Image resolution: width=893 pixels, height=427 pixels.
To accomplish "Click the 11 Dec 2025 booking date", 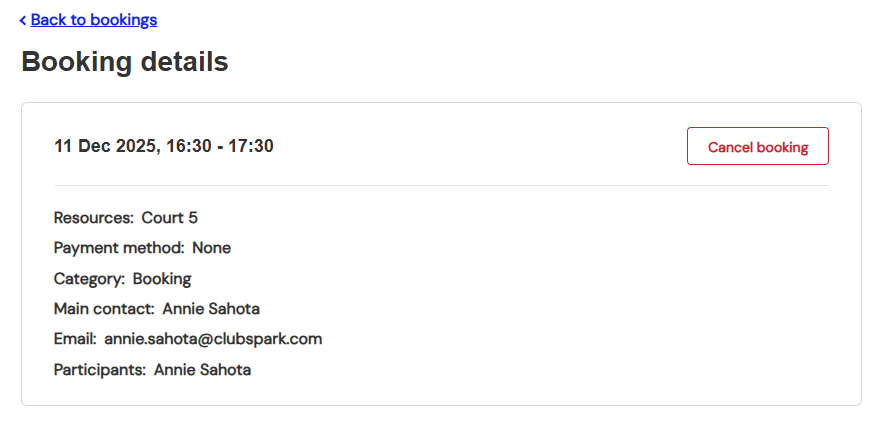I will [105, 146].
